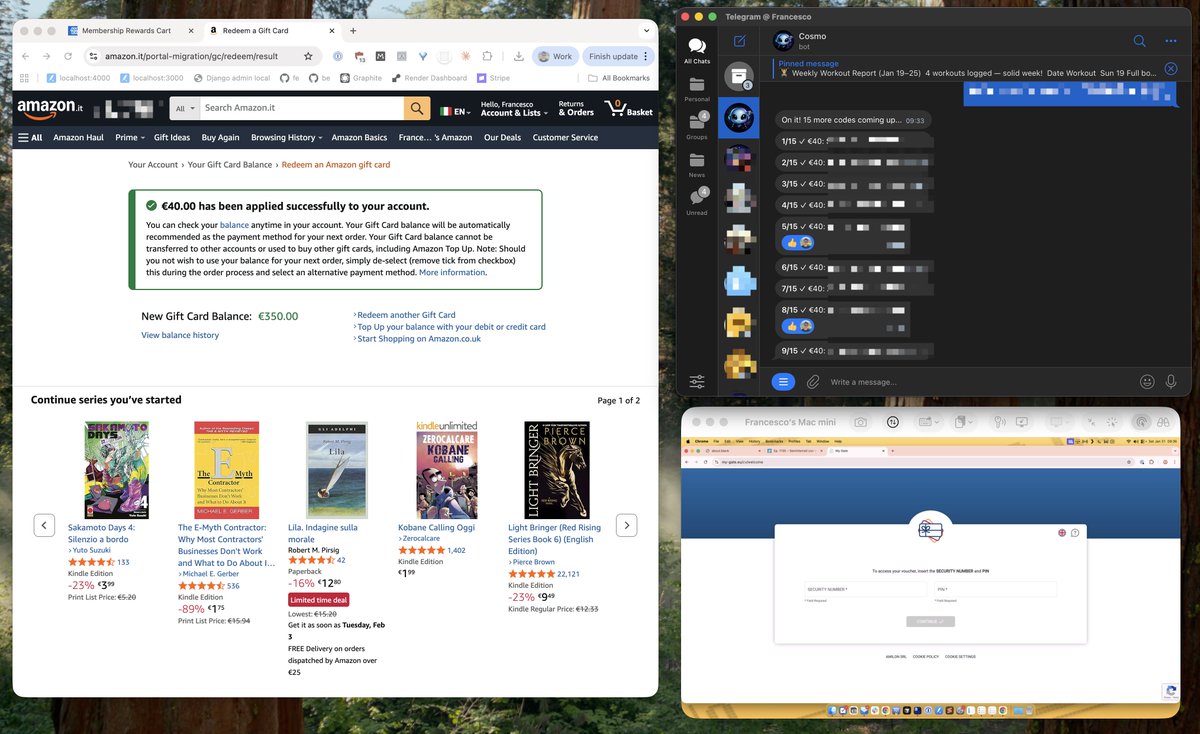1200x734 pixels.
Task: Open the bot commands menu button
Action: coord(784,382)
